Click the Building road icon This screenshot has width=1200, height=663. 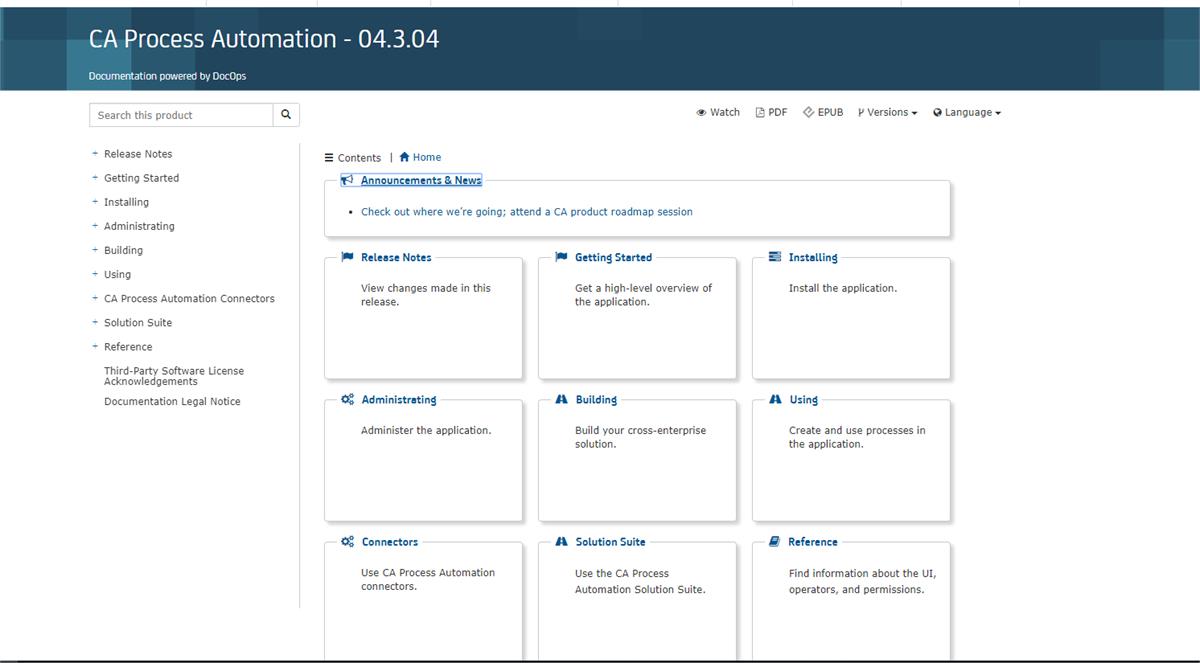[561, 400]
